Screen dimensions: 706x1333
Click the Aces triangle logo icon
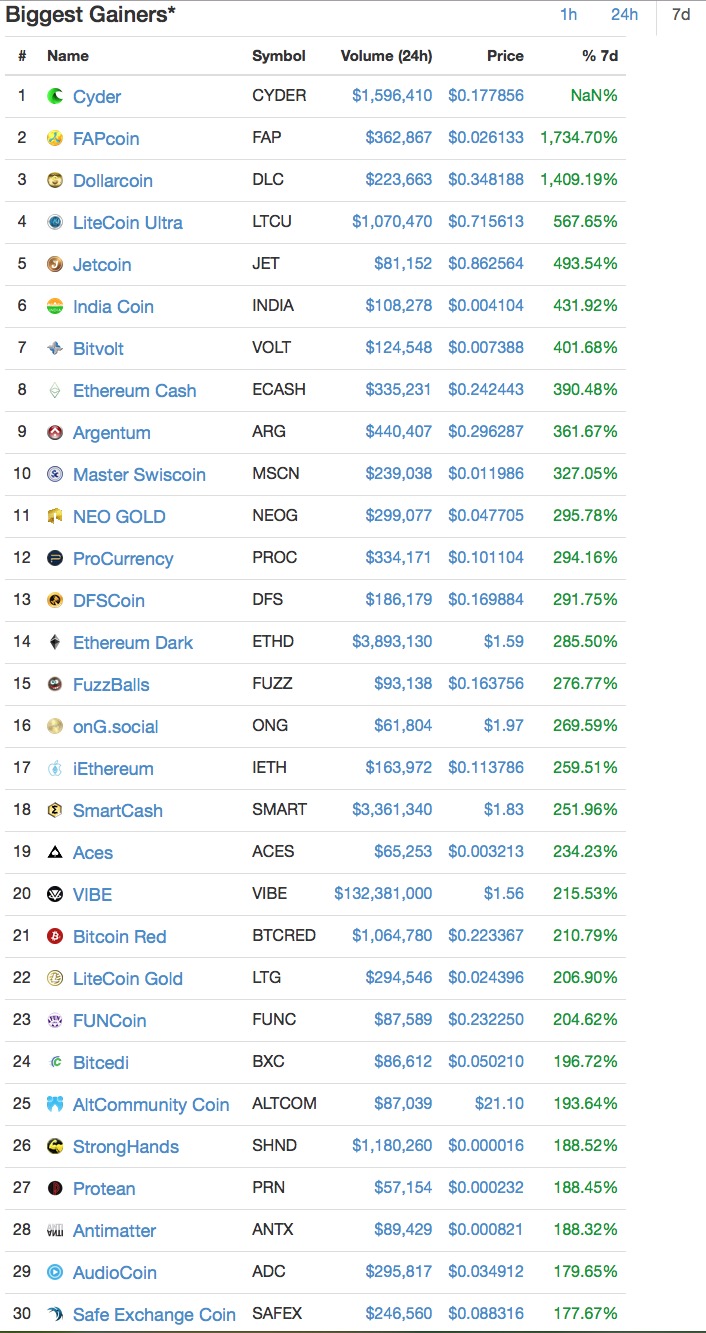pos(55,853)
